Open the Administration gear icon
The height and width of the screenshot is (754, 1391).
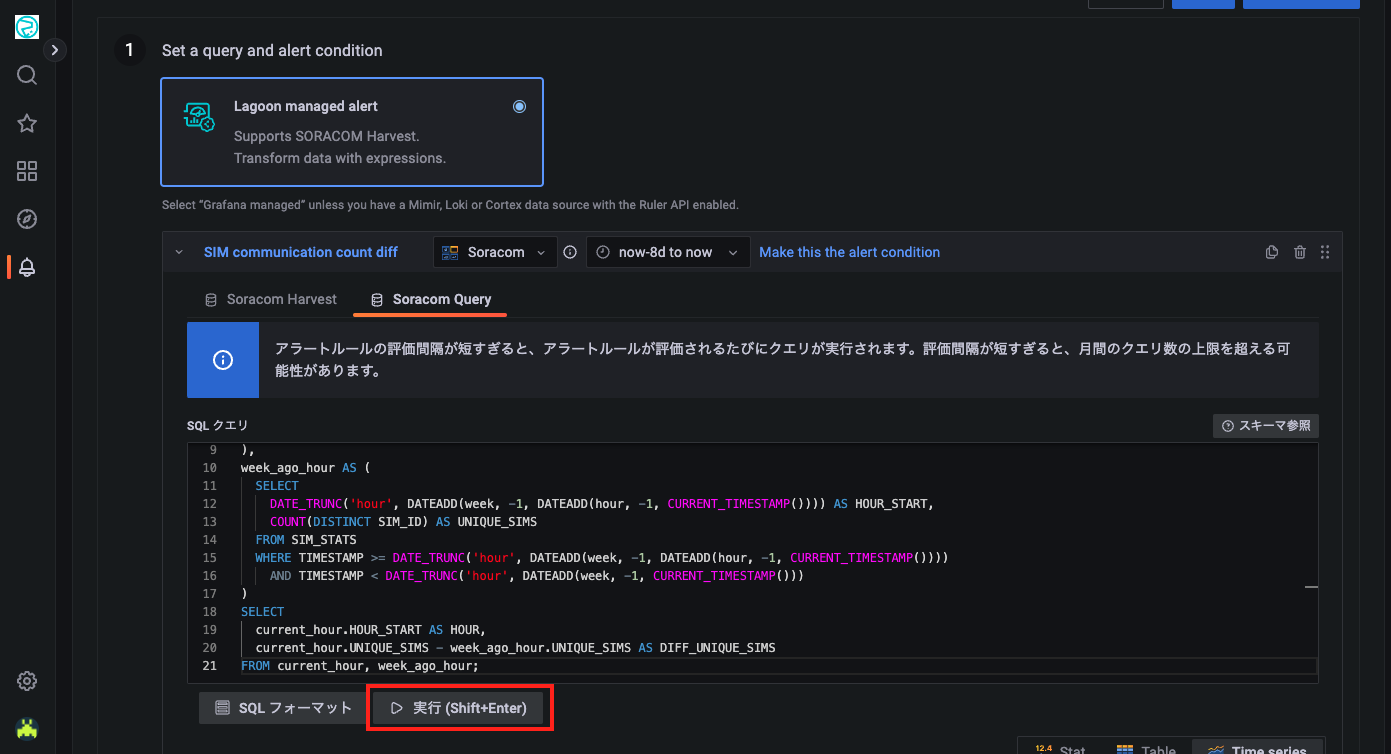pos(27,681)
